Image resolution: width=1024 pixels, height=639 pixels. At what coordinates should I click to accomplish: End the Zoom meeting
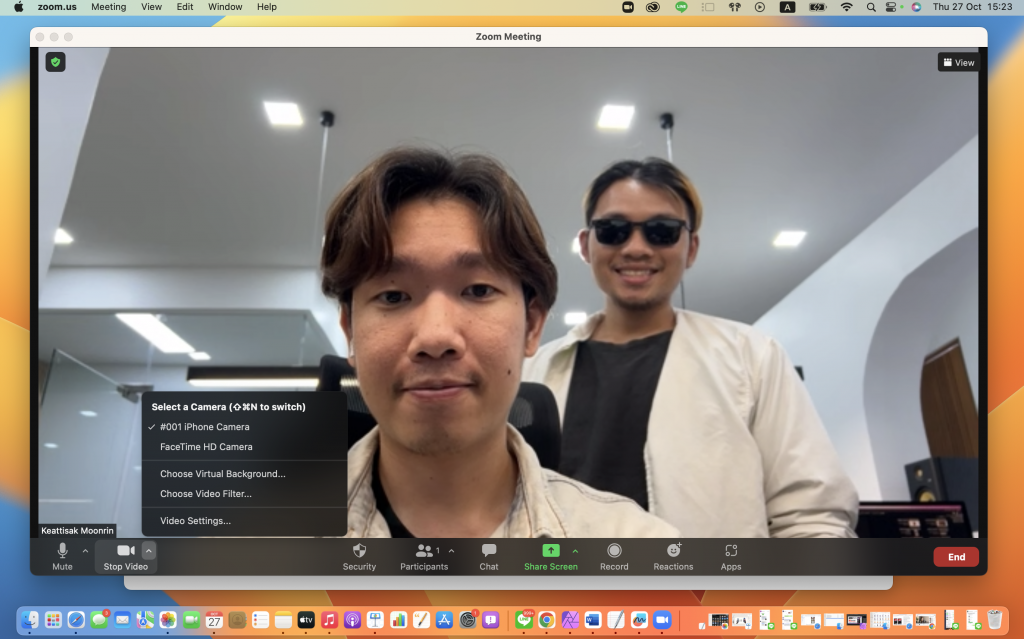pos(955,556)
